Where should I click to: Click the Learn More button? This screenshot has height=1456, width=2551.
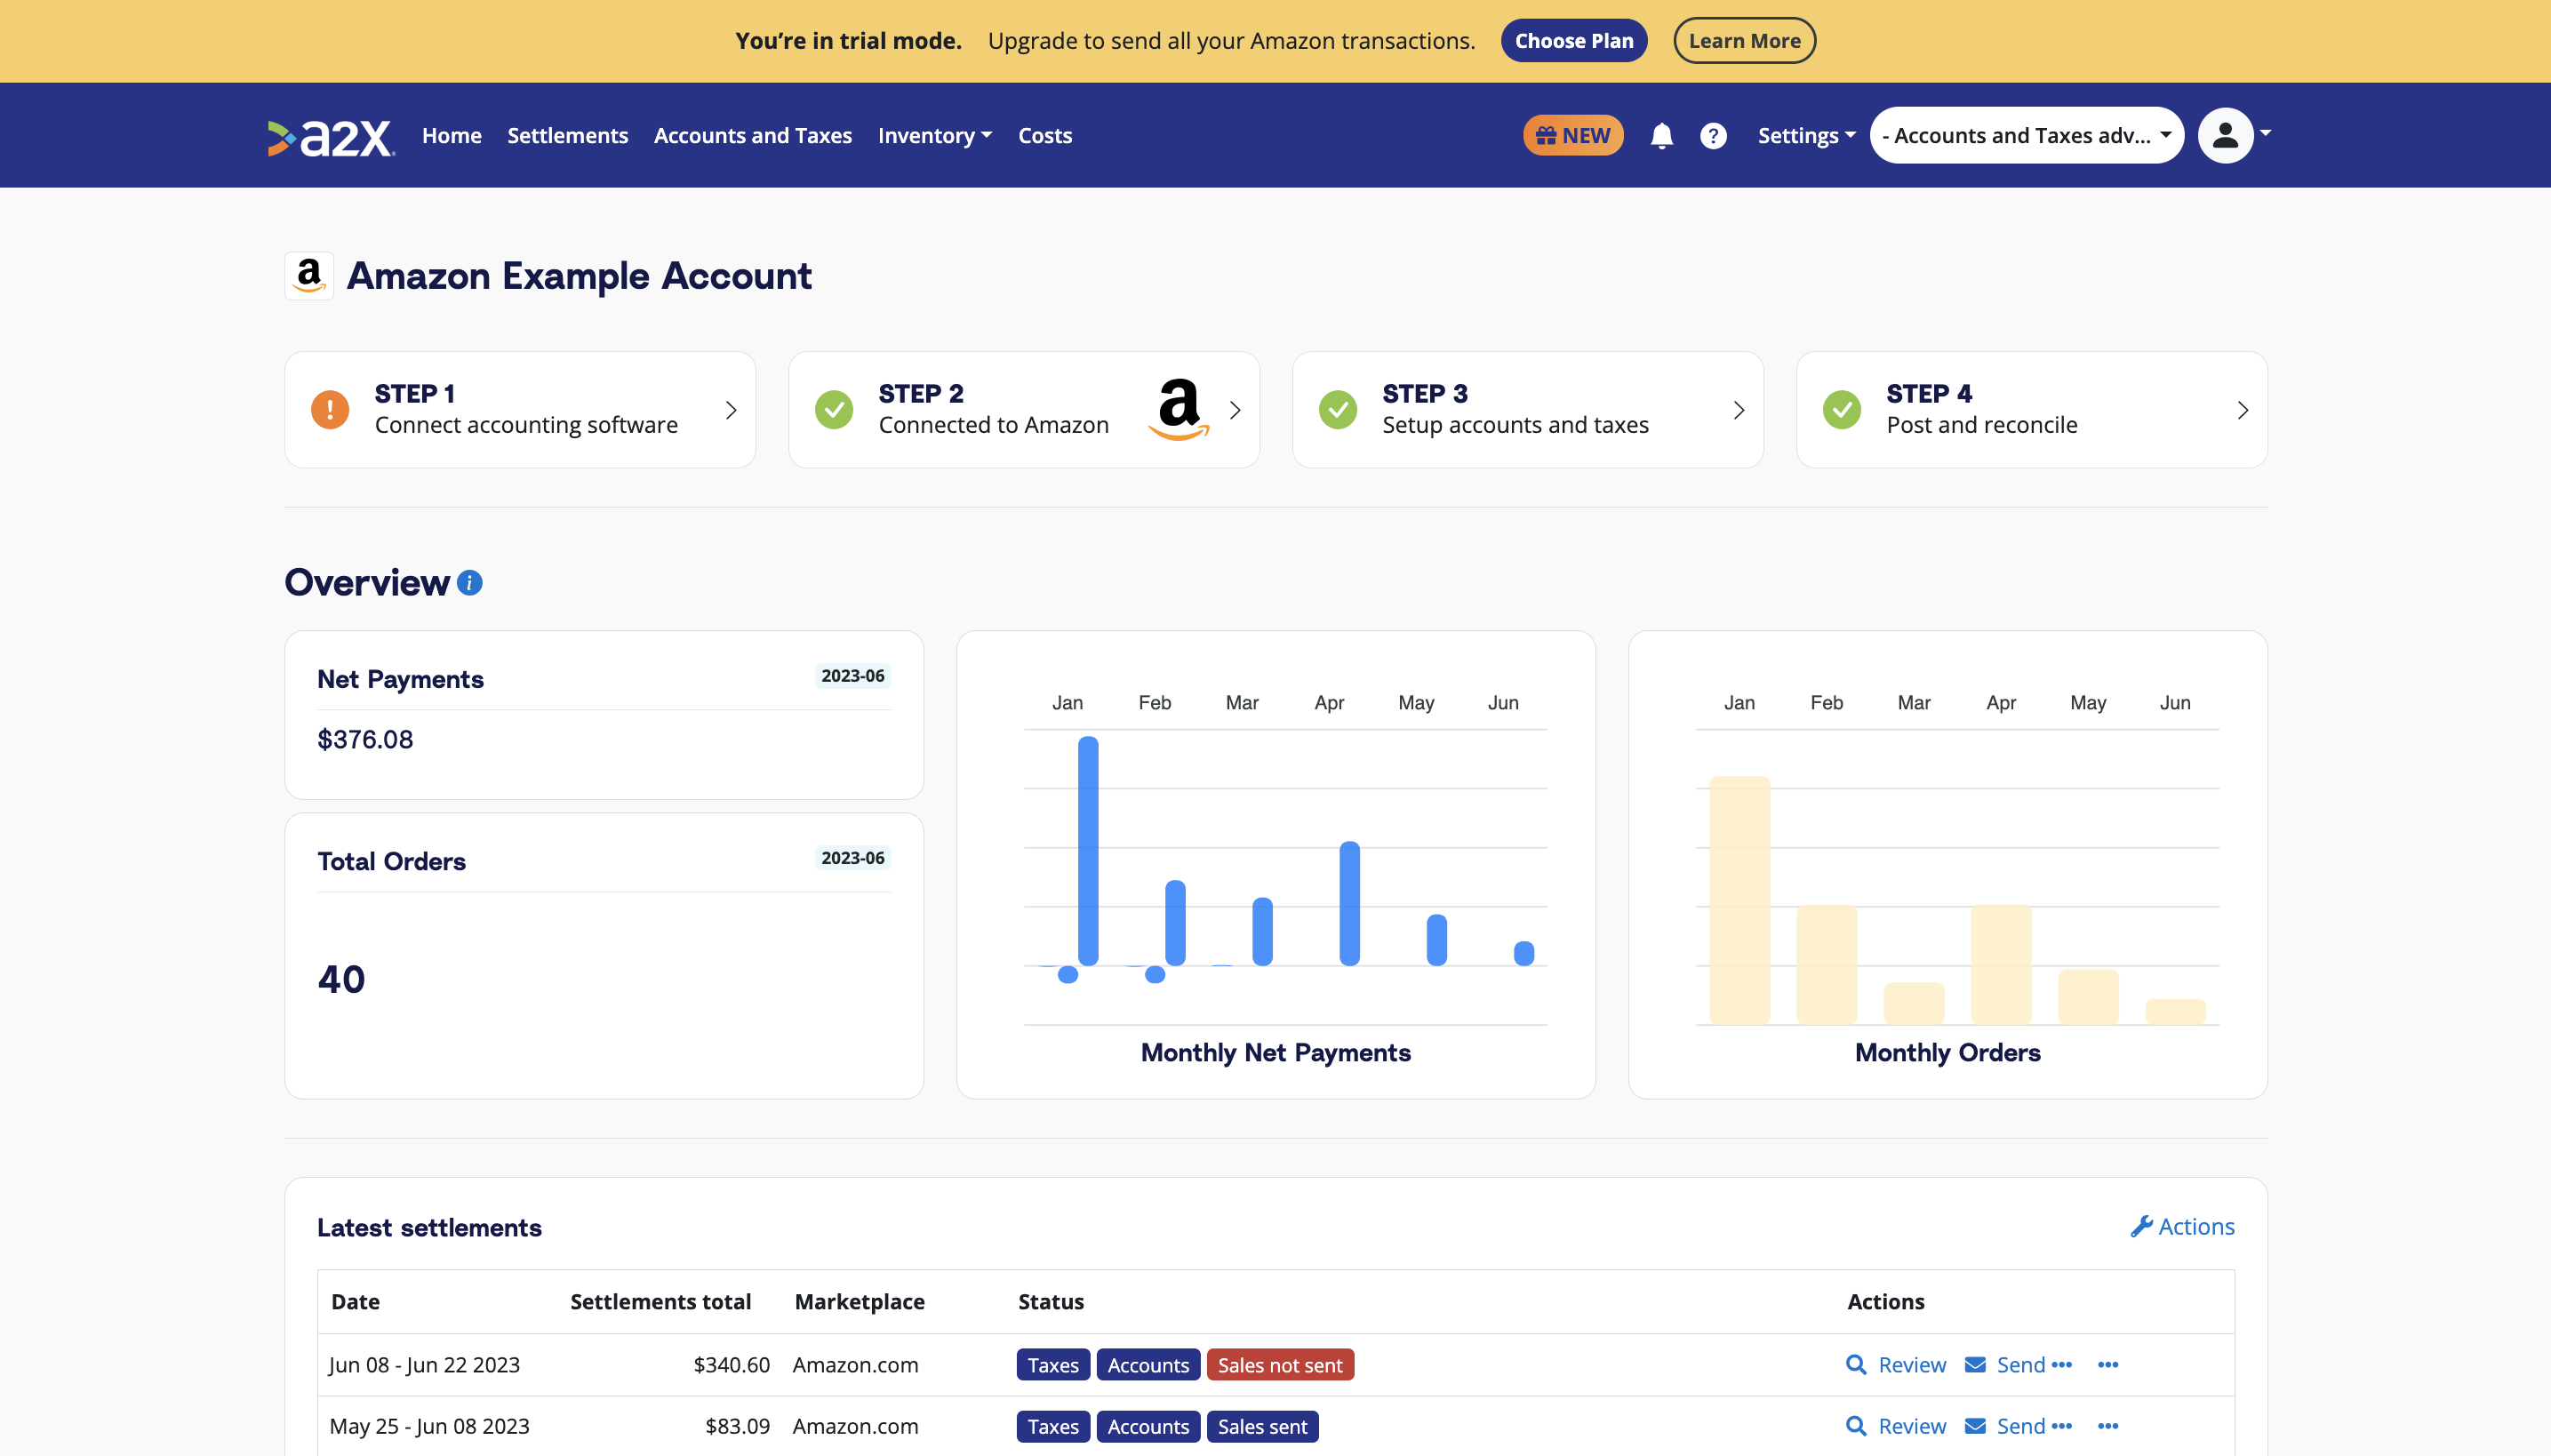1745,41
